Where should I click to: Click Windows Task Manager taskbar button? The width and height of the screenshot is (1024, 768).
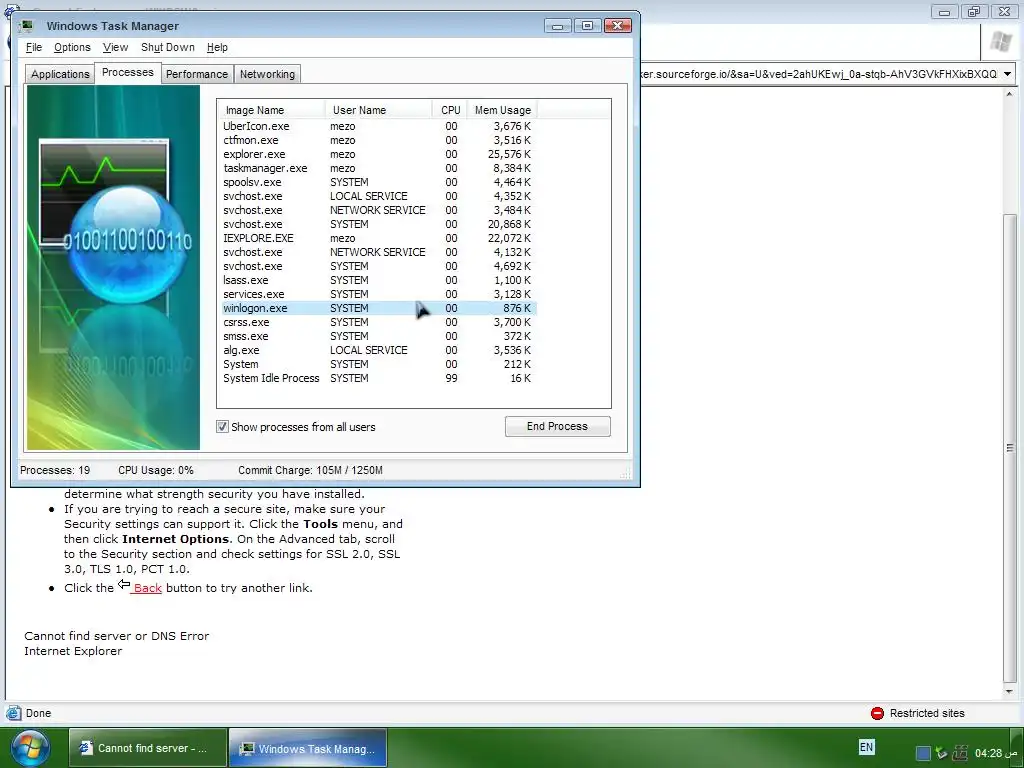point(308,748)
